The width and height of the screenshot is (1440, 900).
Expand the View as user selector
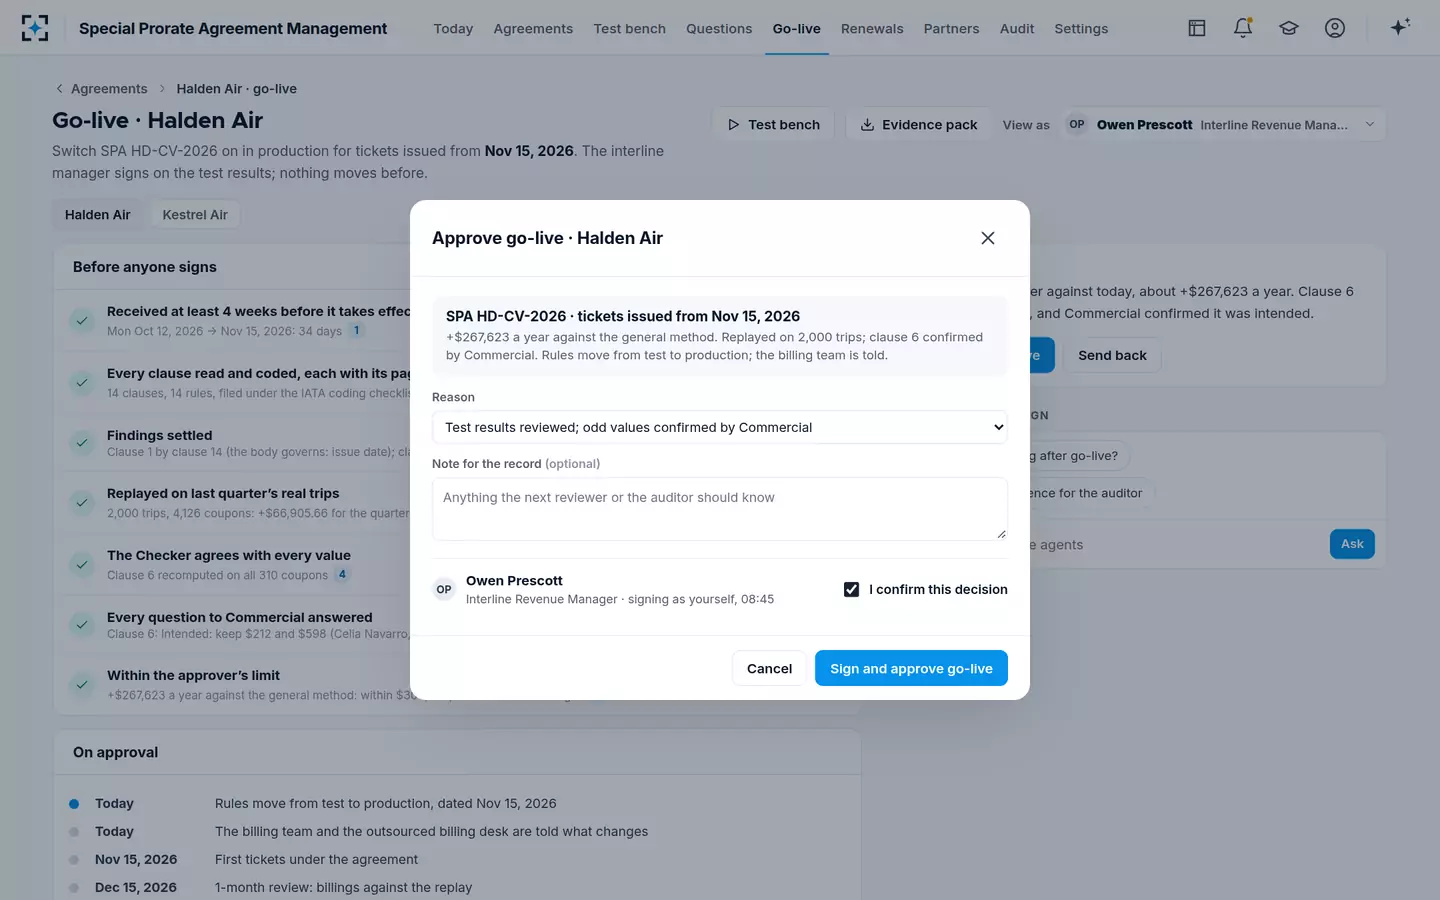click(1224, 125)
